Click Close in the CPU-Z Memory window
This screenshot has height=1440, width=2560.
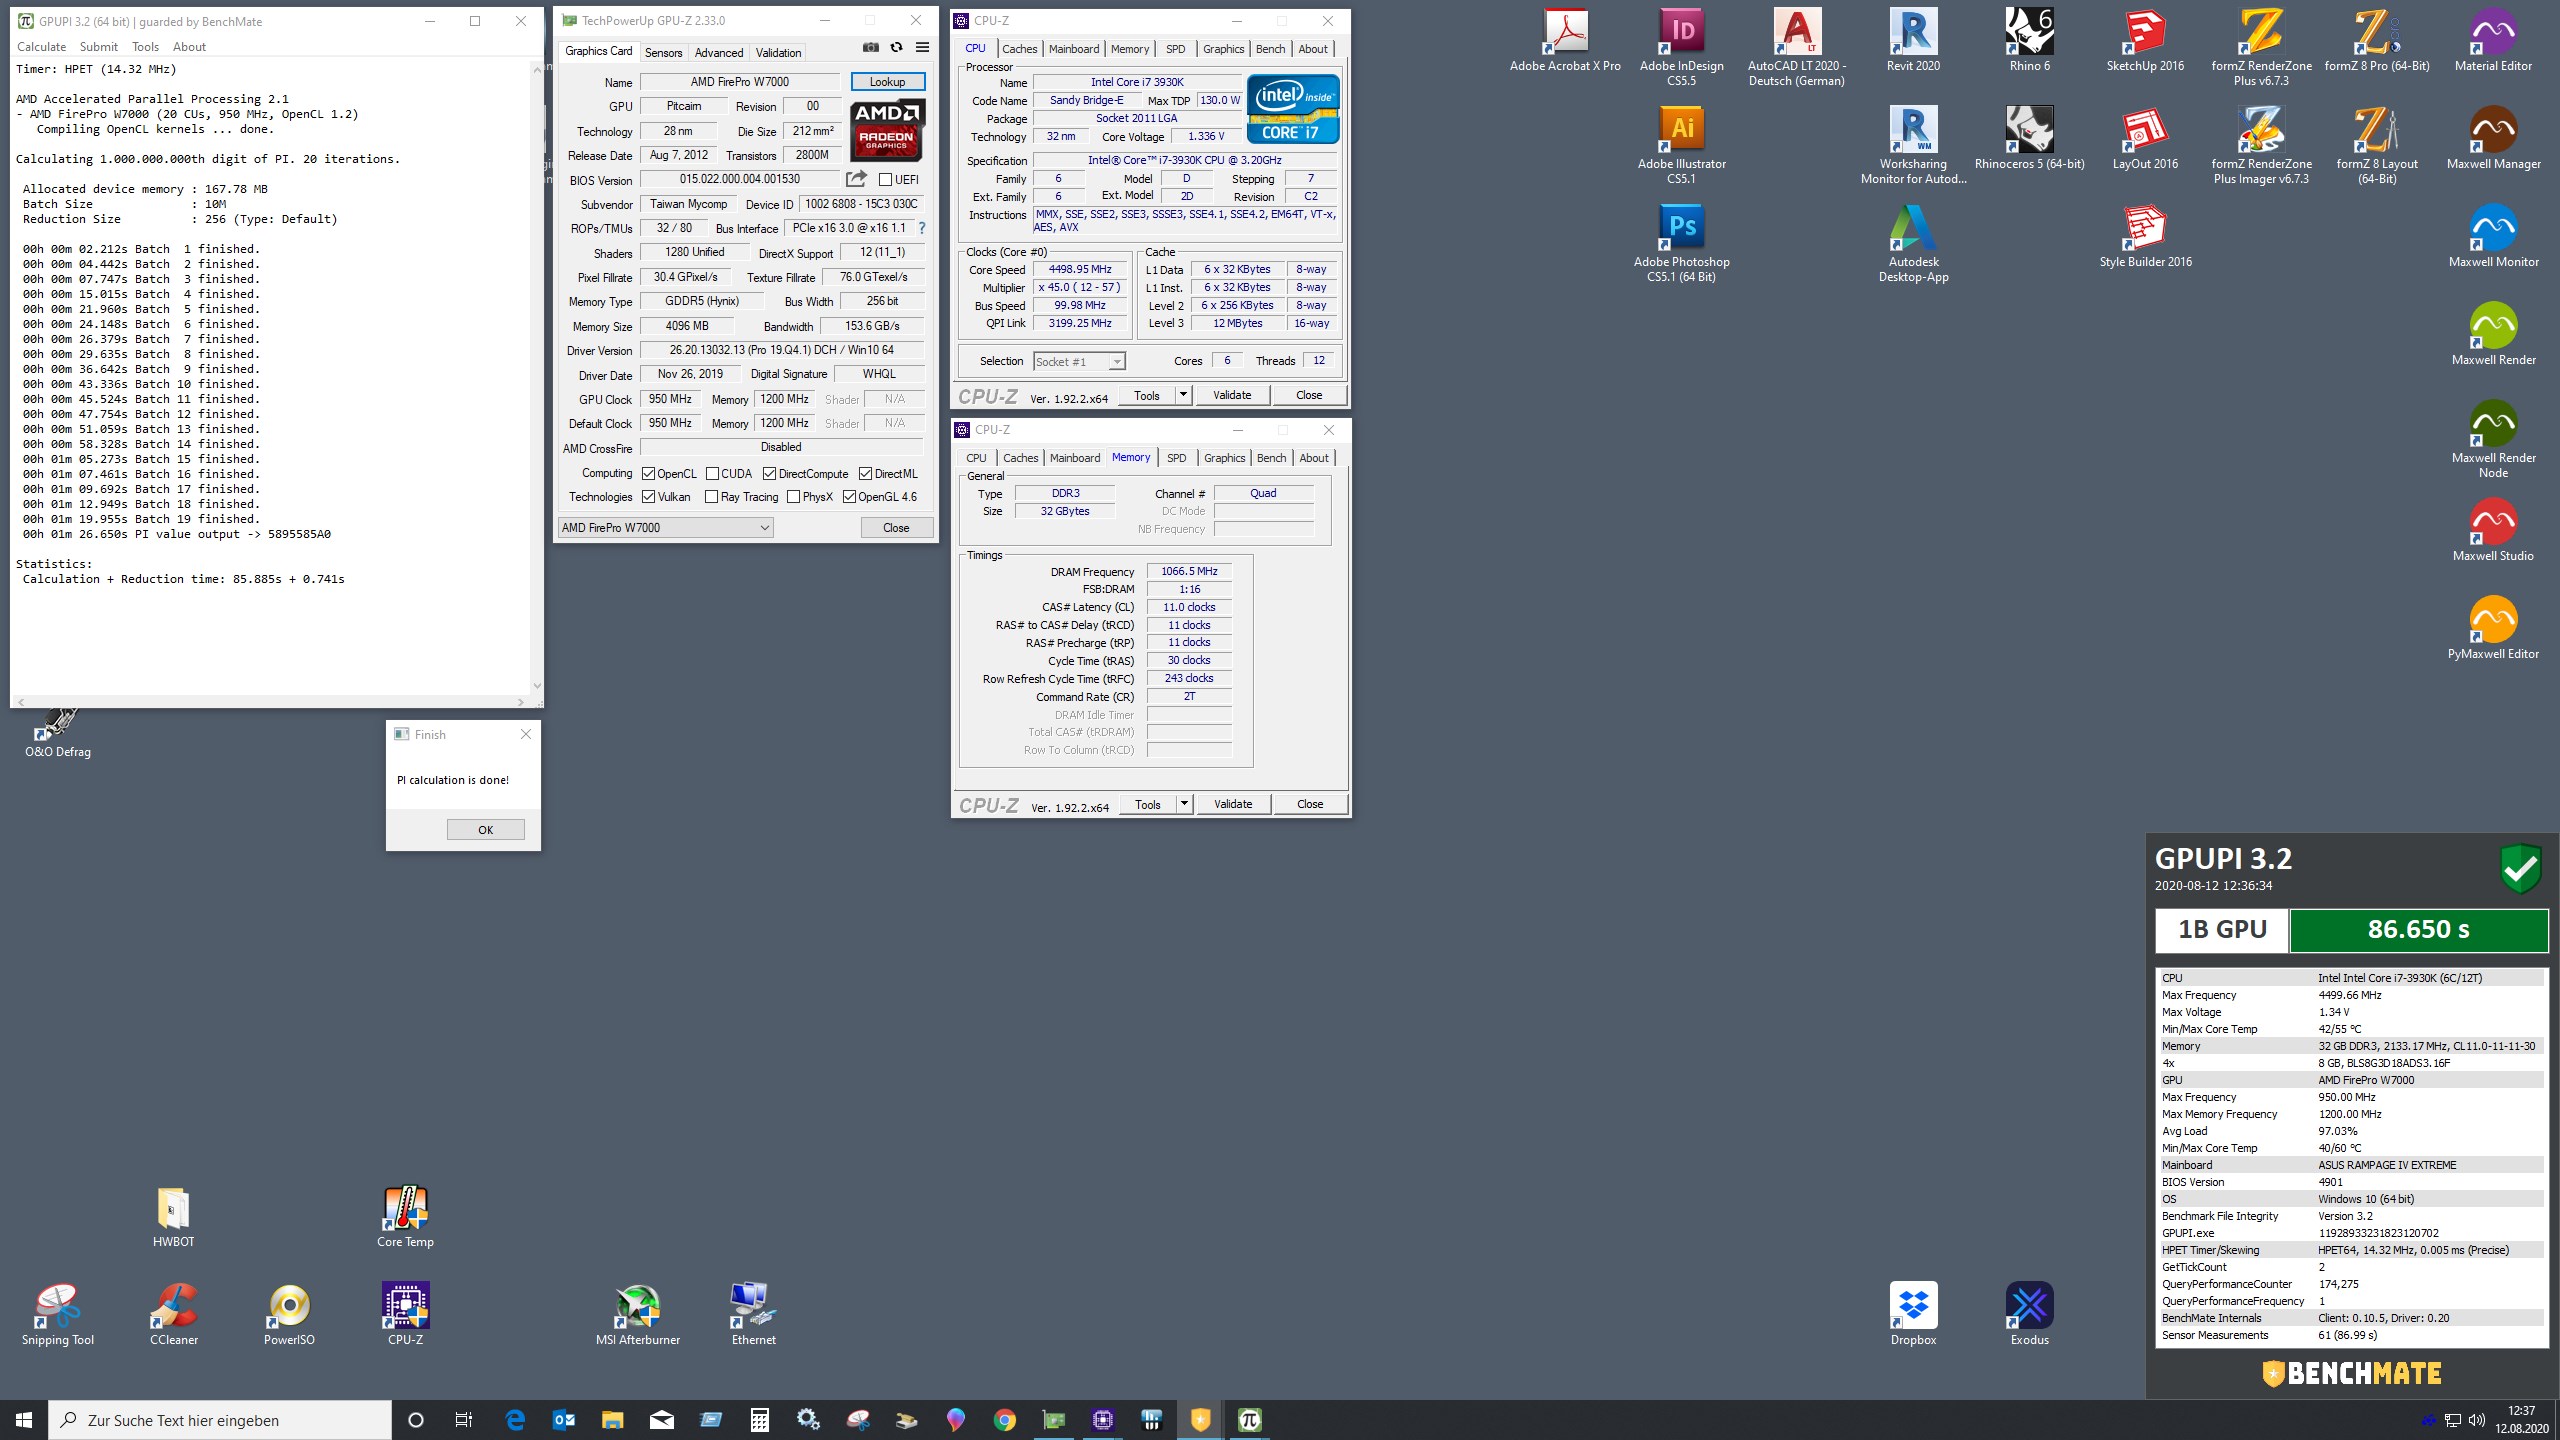(x=1310, y=804)
